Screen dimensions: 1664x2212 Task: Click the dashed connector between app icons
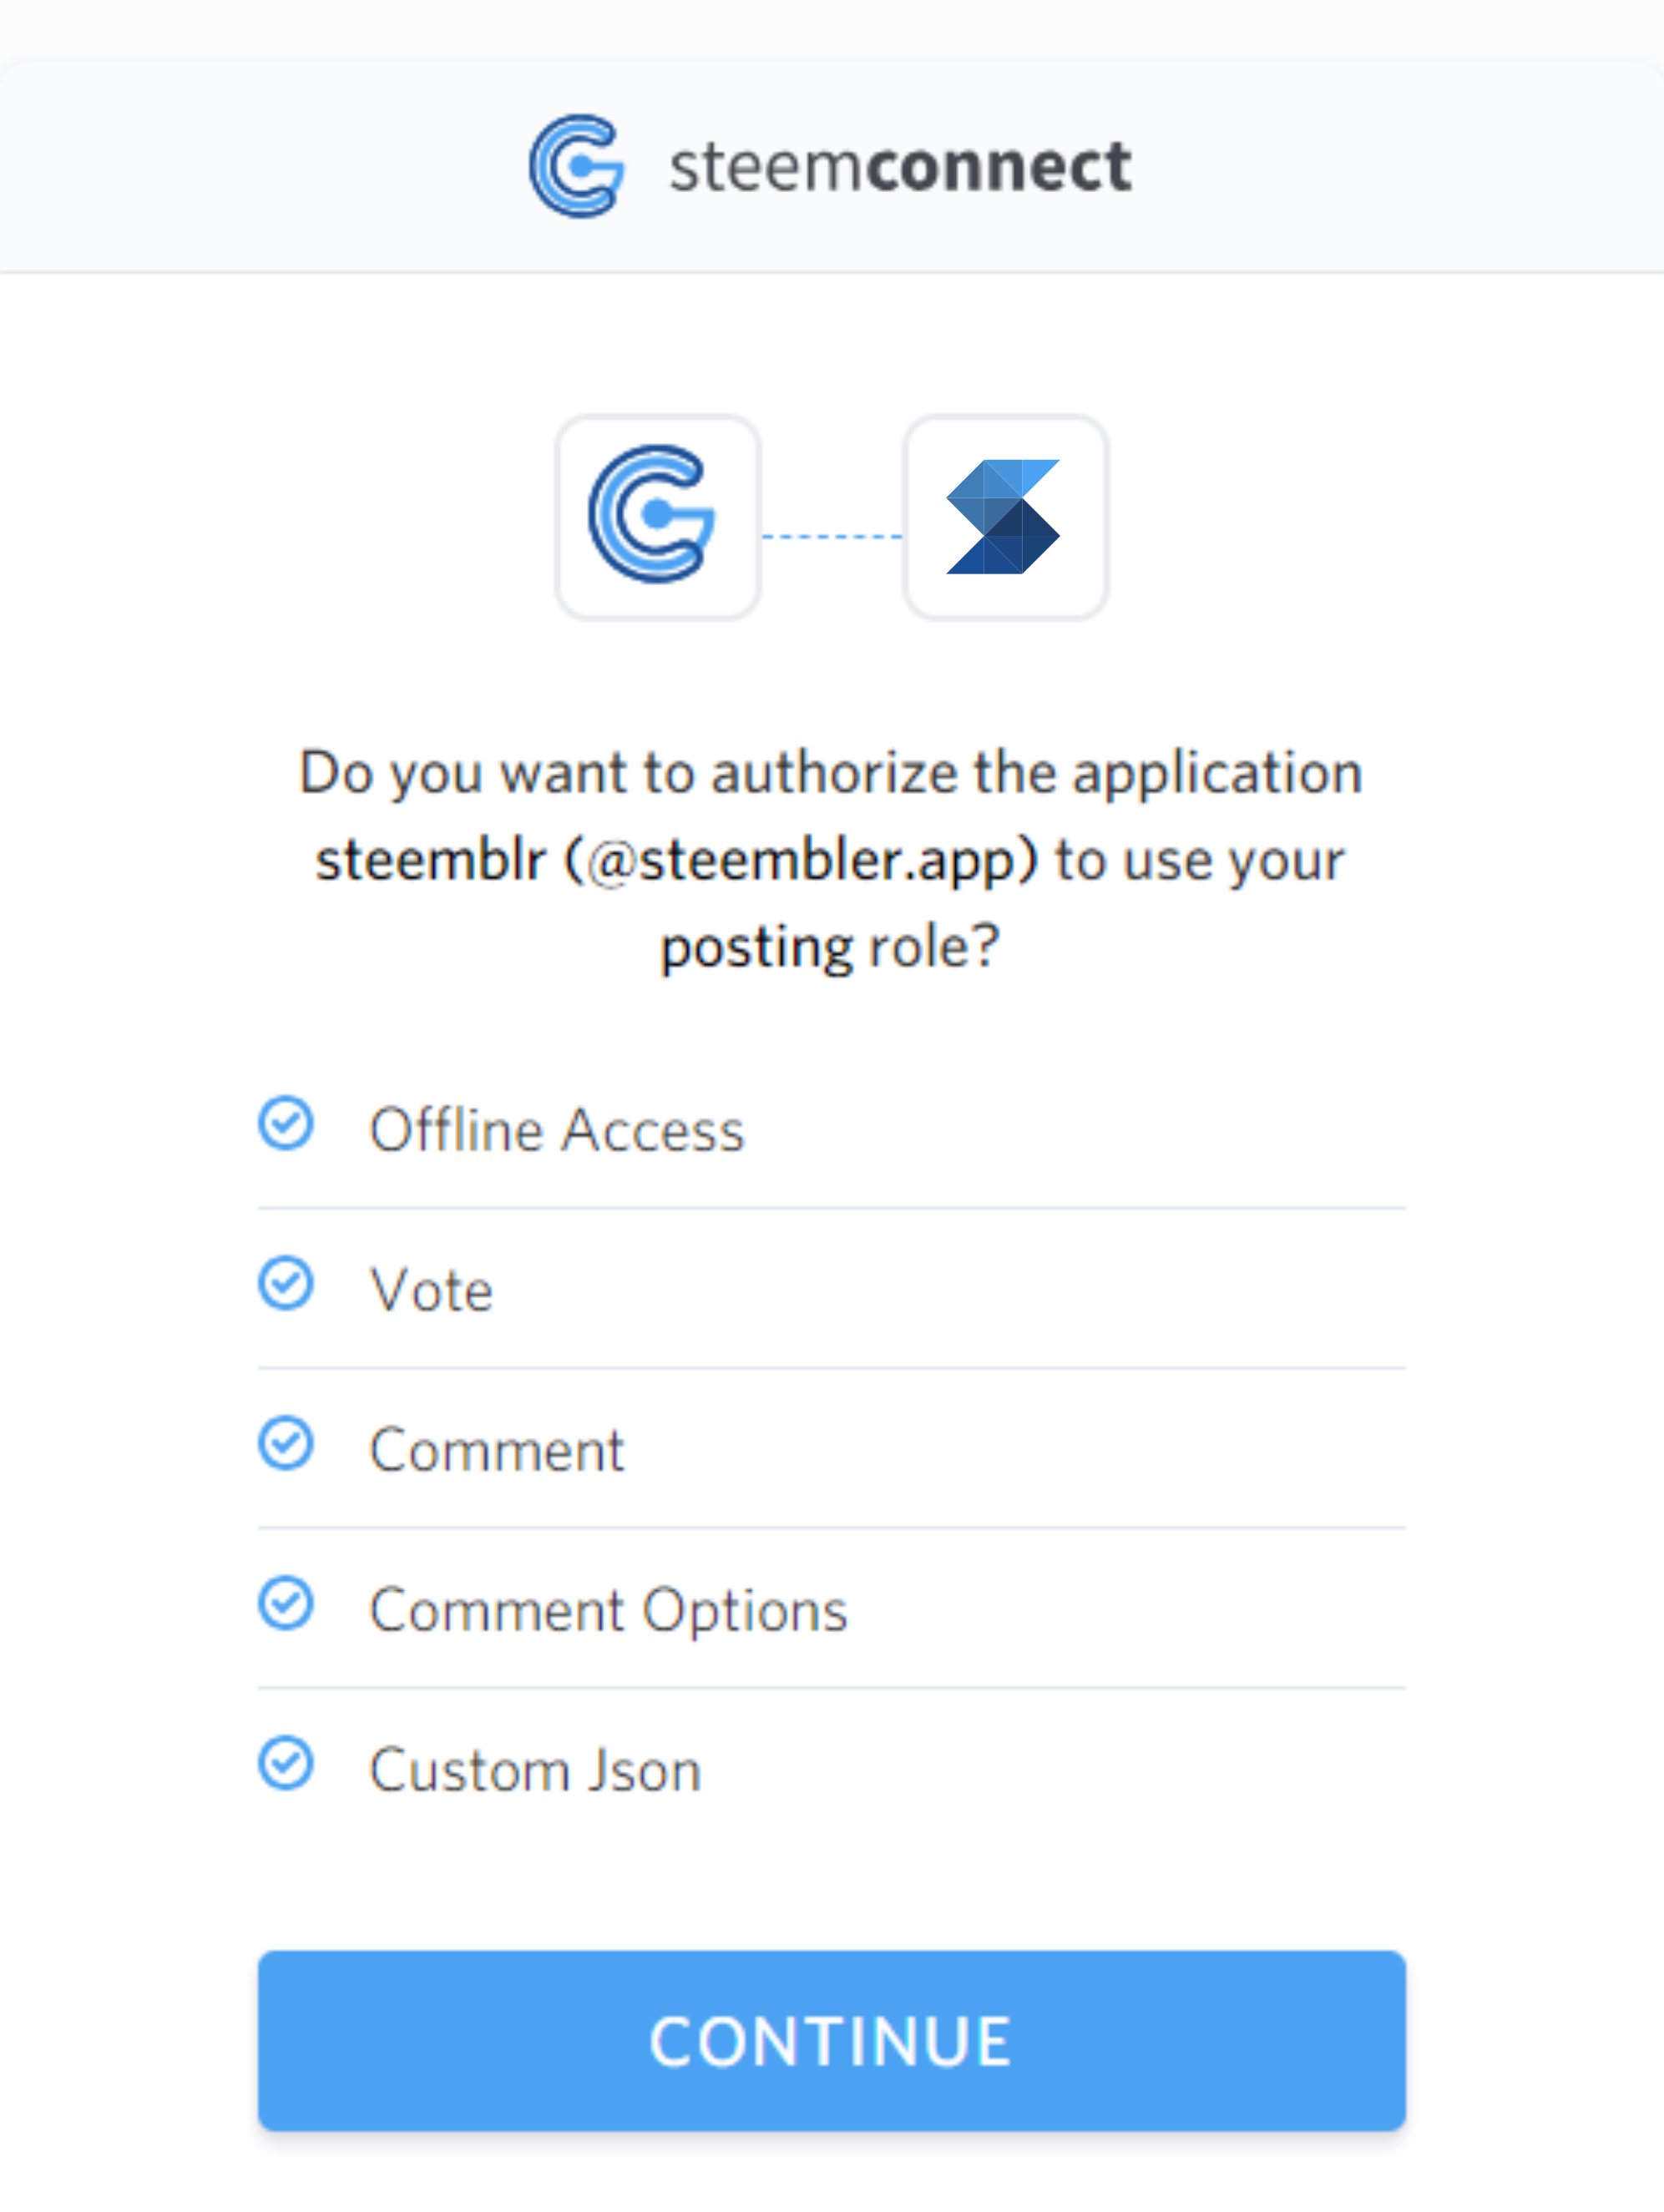point(831,537)
